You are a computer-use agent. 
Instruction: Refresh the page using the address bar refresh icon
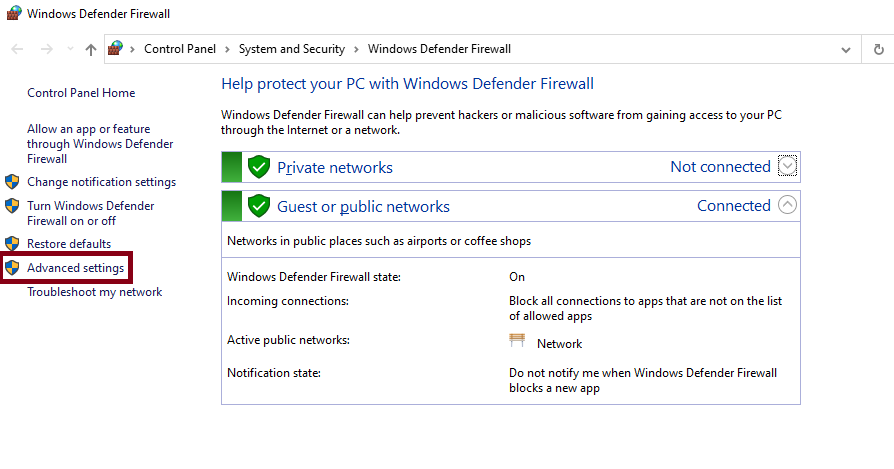pyautogui.click(x=879, y=50)
